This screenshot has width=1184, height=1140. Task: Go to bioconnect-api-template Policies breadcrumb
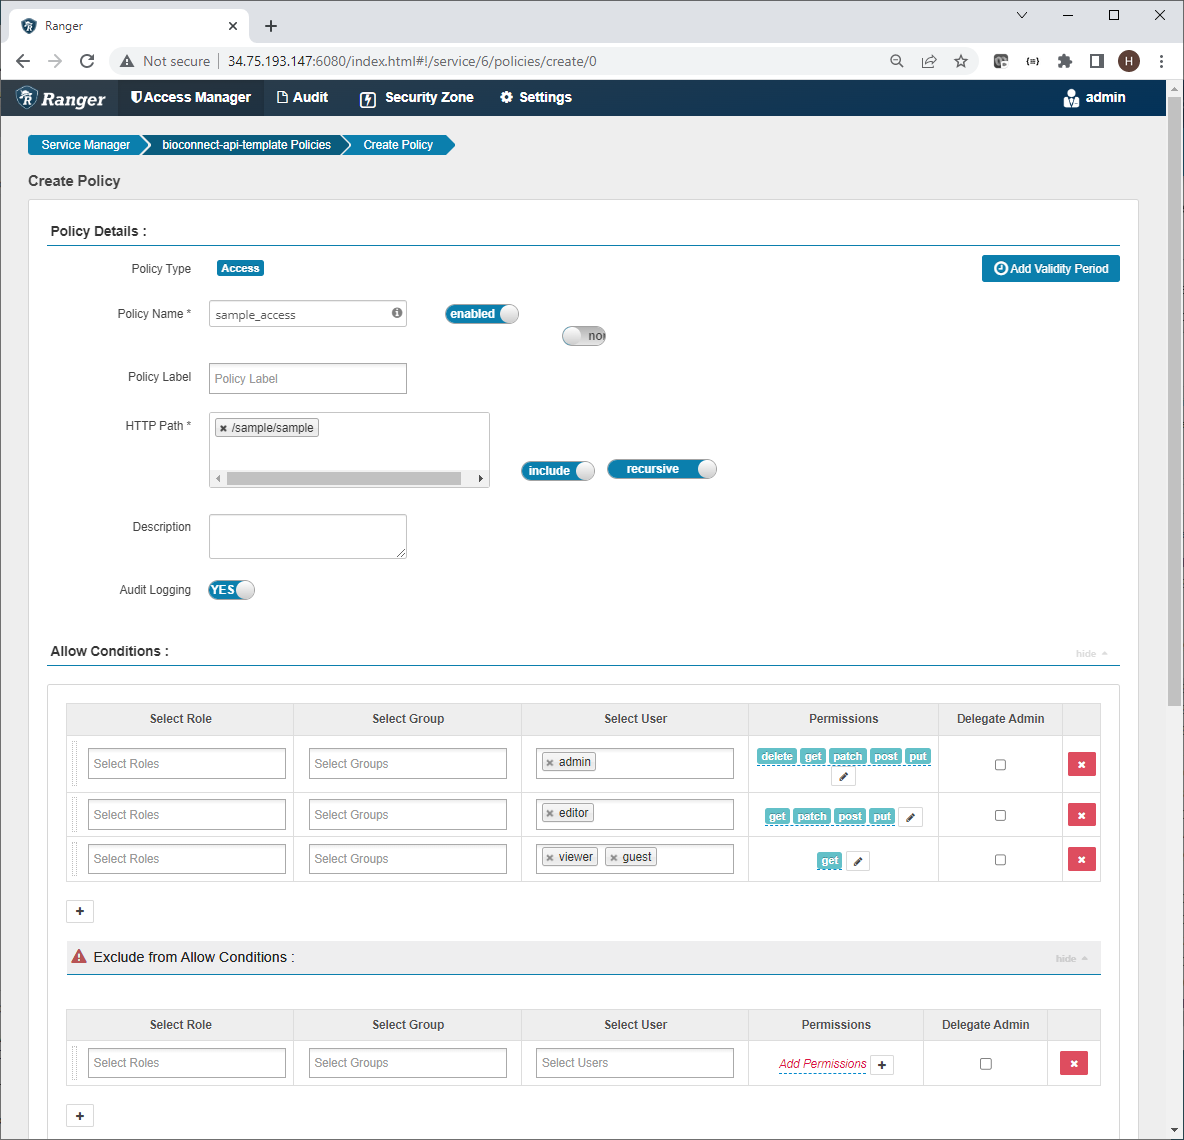(246, 145)
